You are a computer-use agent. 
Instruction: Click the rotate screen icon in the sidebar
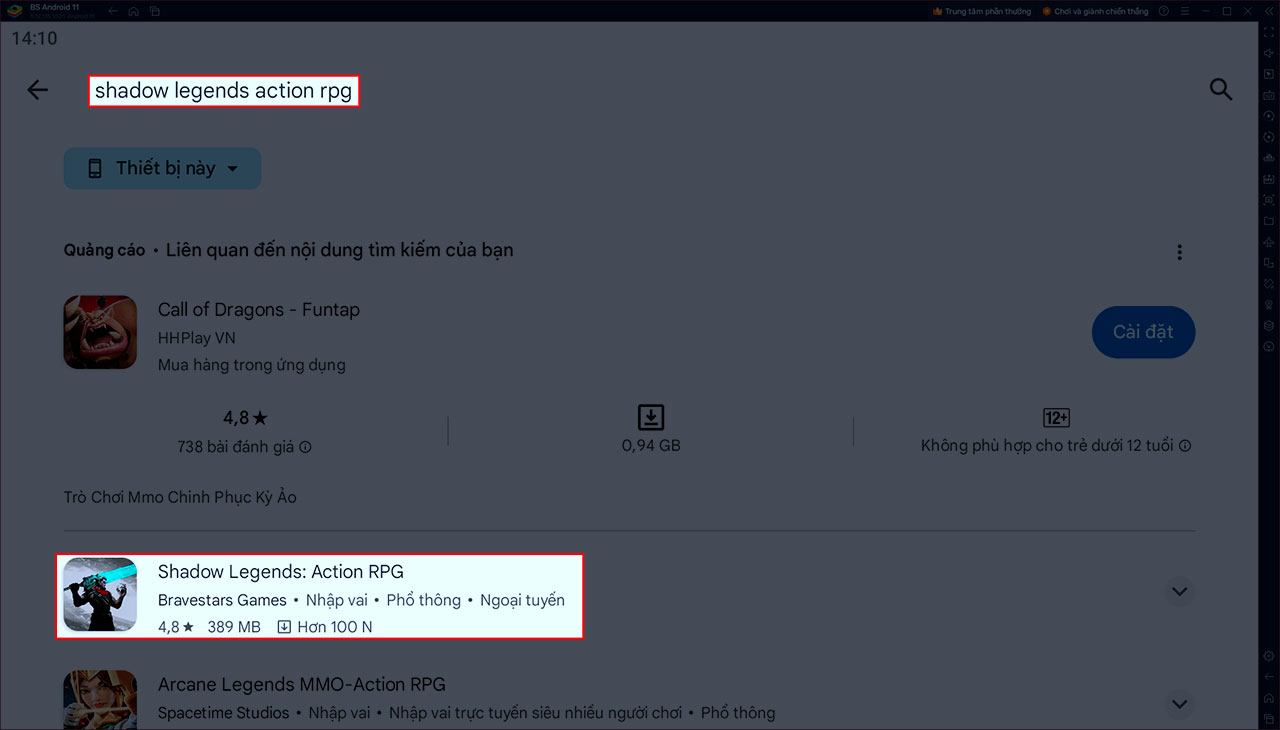[1269, 263]
